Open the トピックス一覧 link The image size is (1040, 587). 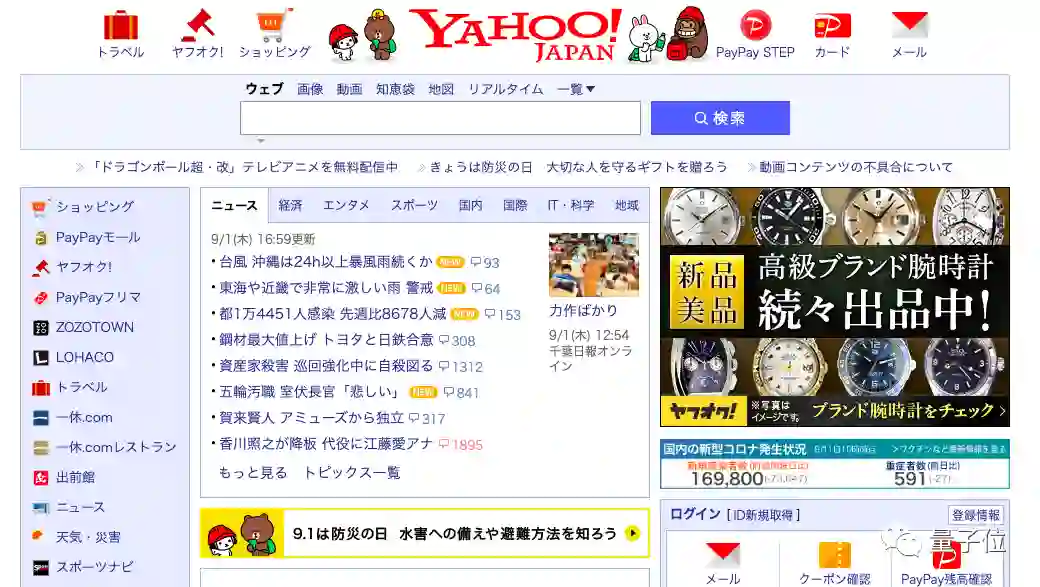(352, 472)
